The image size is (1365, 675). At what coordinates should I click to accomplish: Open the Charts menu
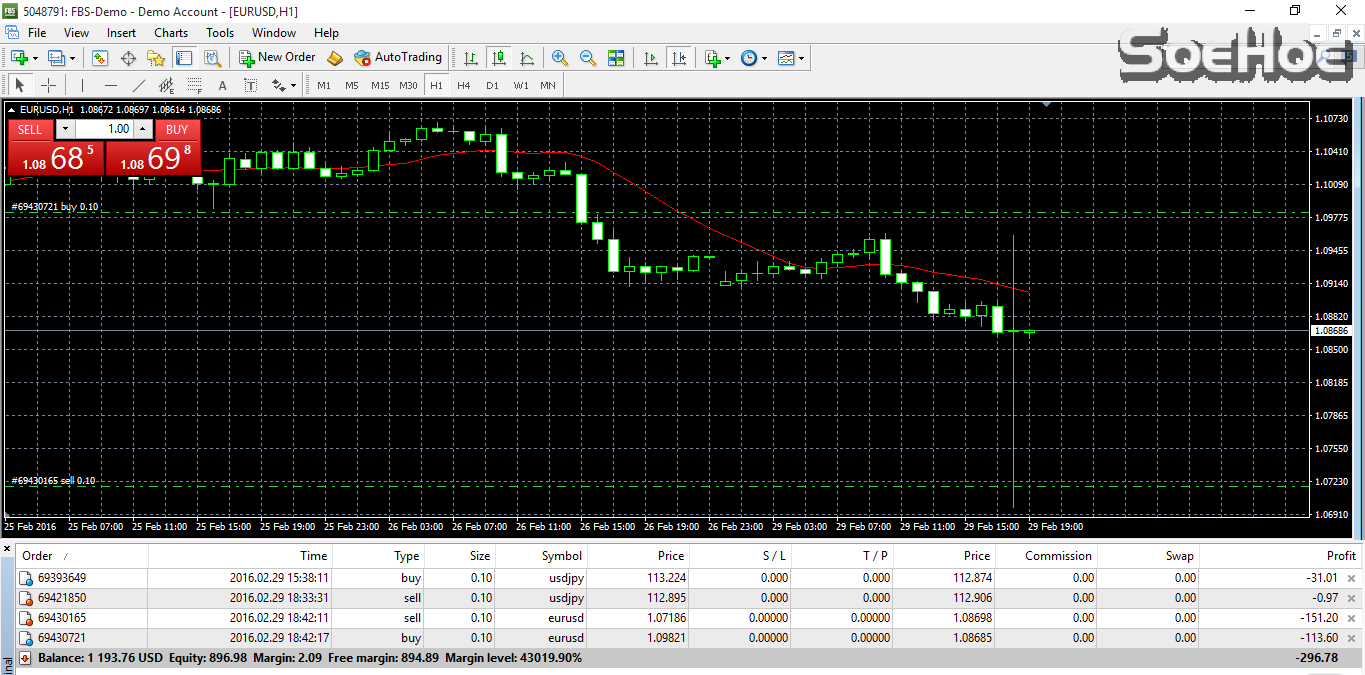[171, 33]
